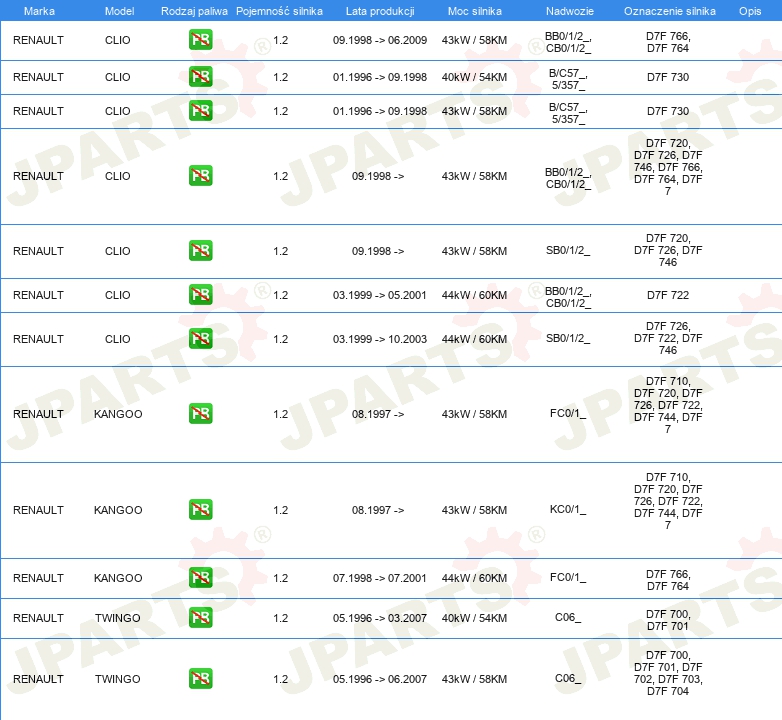The image size is (782, 720).
Task: Click the Model column header
Action: pyautogui.click(x=118, y=10)
